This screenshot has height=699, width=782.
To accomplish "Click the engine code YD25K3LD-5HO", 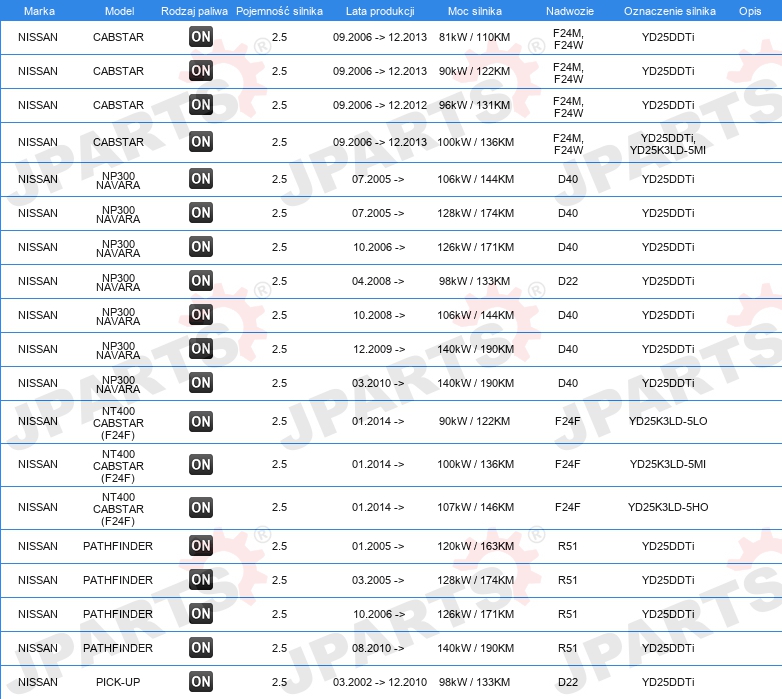I will pos(668,507).
